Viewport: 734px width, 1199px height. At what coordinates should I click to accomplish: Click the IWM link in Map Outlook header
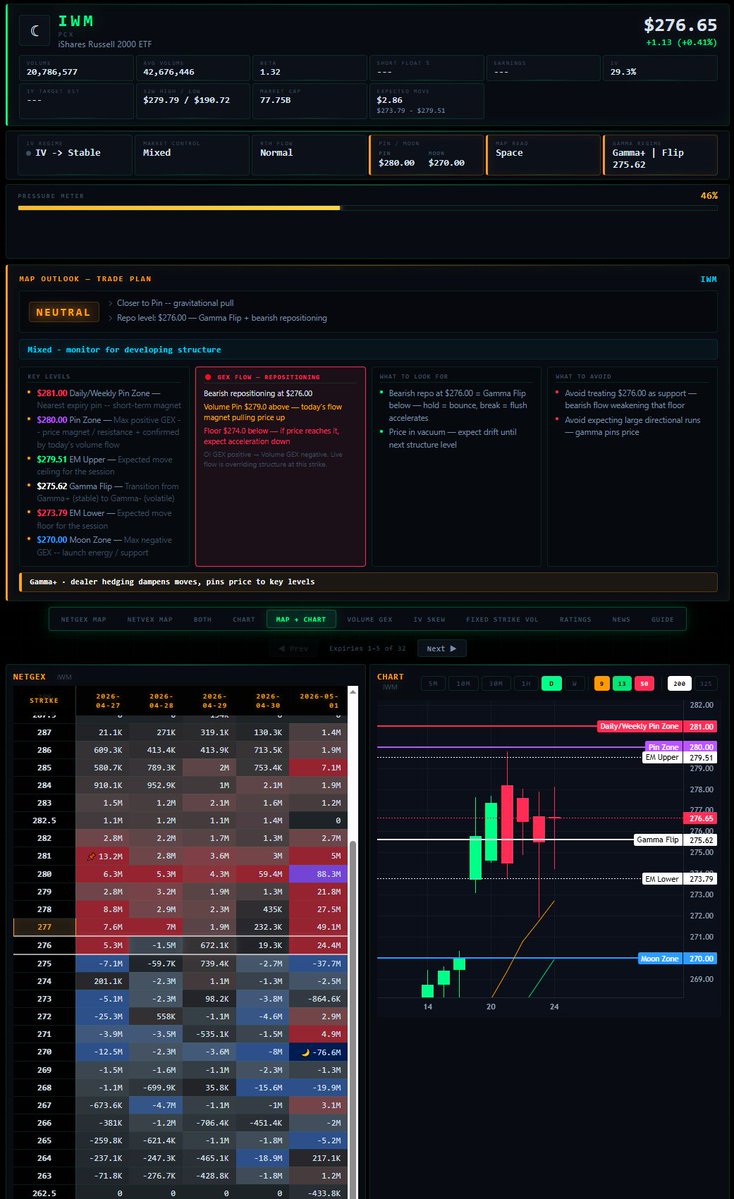pos(709,279)
